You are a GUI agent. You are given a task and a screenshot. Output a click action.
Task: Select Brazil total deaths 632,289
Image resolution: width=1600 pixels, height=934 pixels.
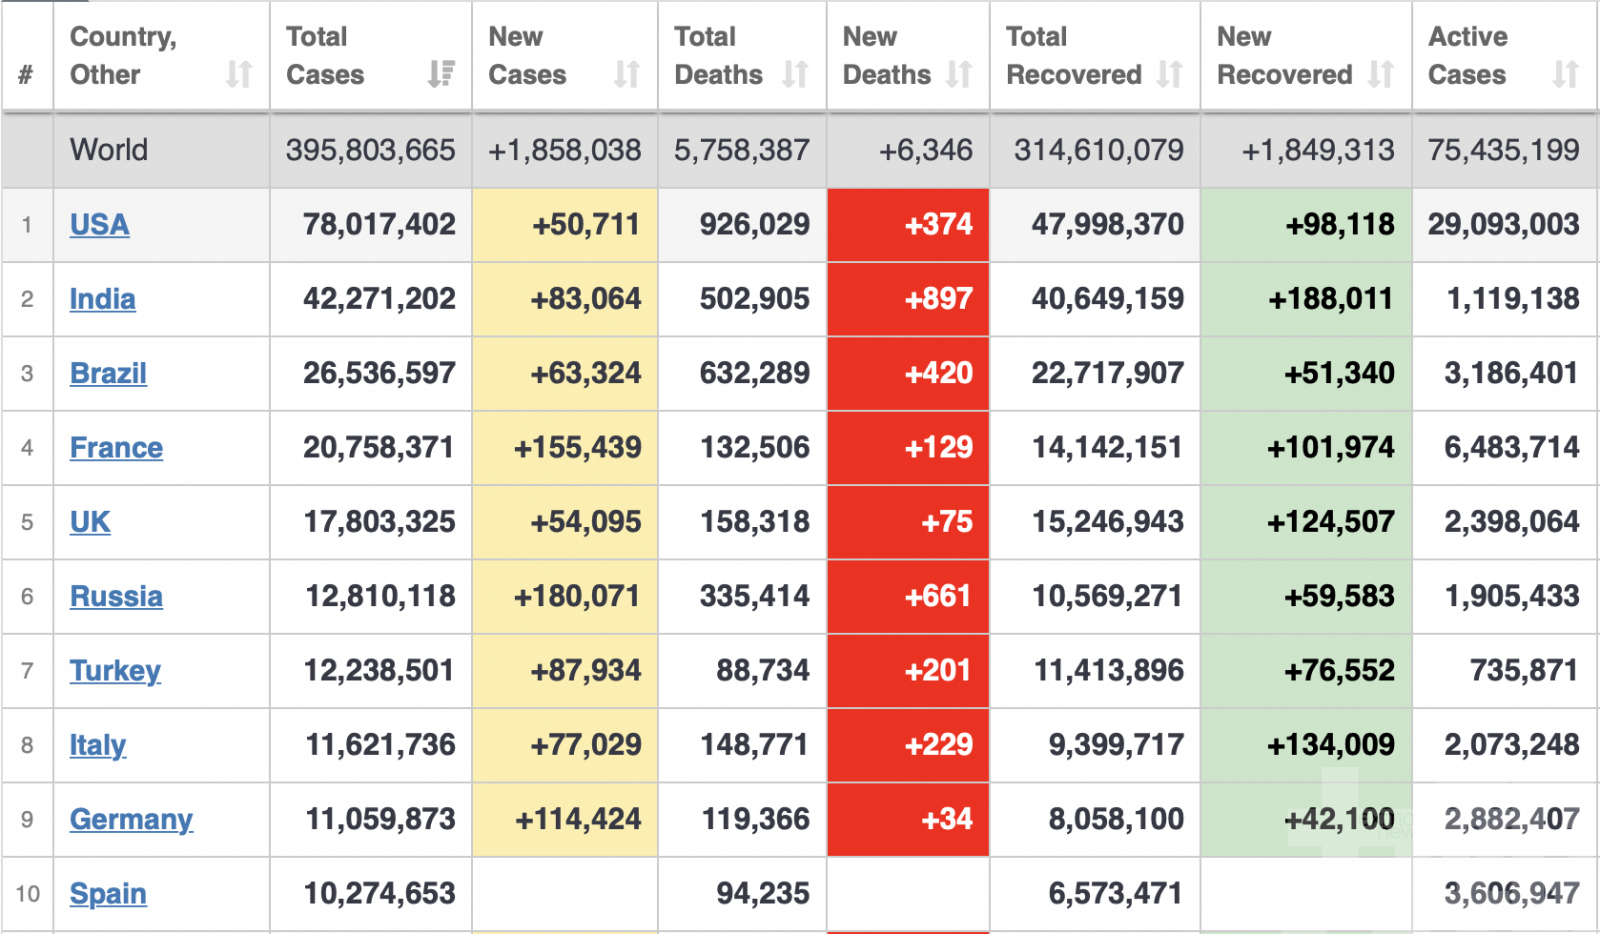tap(755, 373)
